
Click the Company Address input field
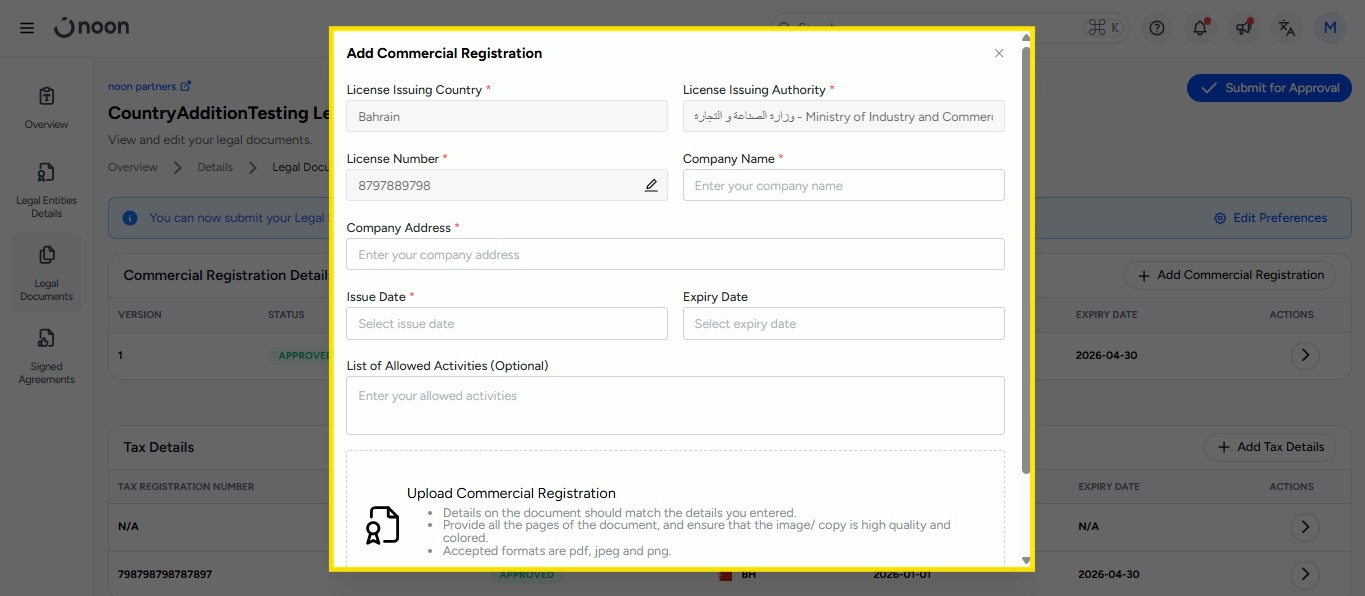(675, 255)
